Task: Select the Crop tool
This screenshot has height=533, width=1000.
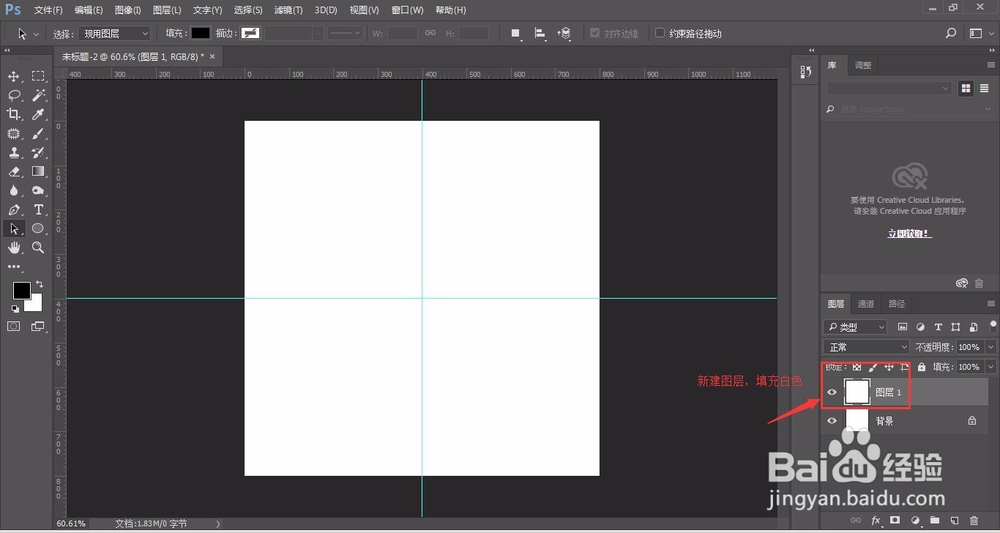Action: [13, 114]
